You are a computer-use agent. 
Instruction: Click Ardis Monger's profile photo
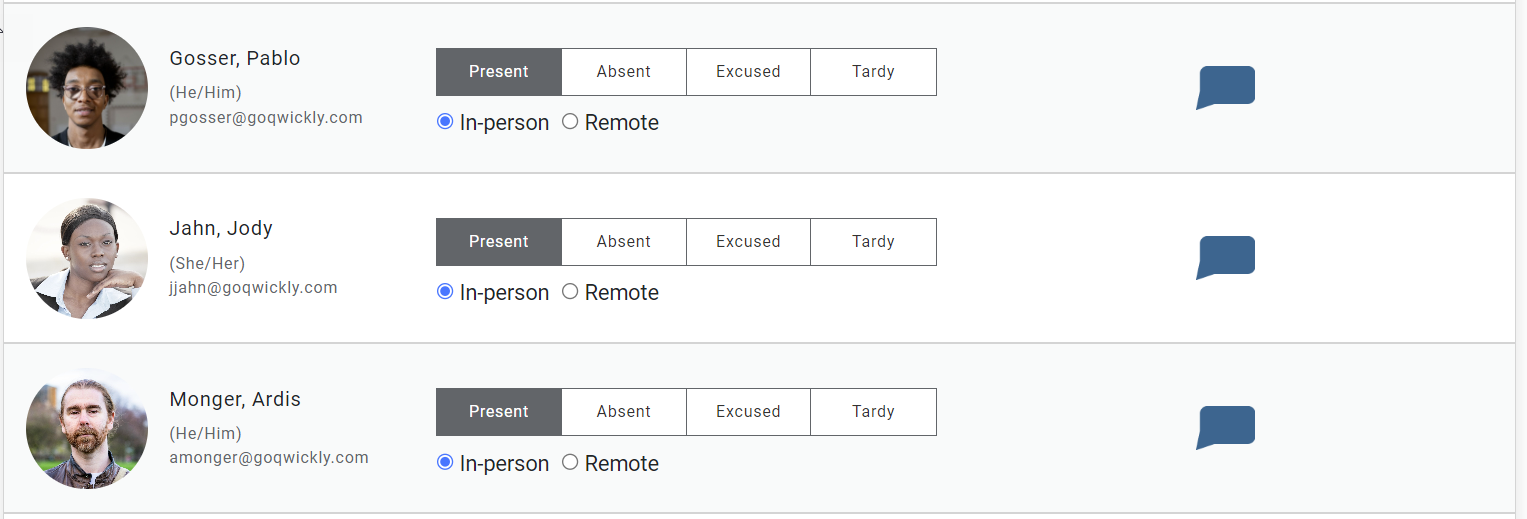pyautogui.click(x=87, y=428)
